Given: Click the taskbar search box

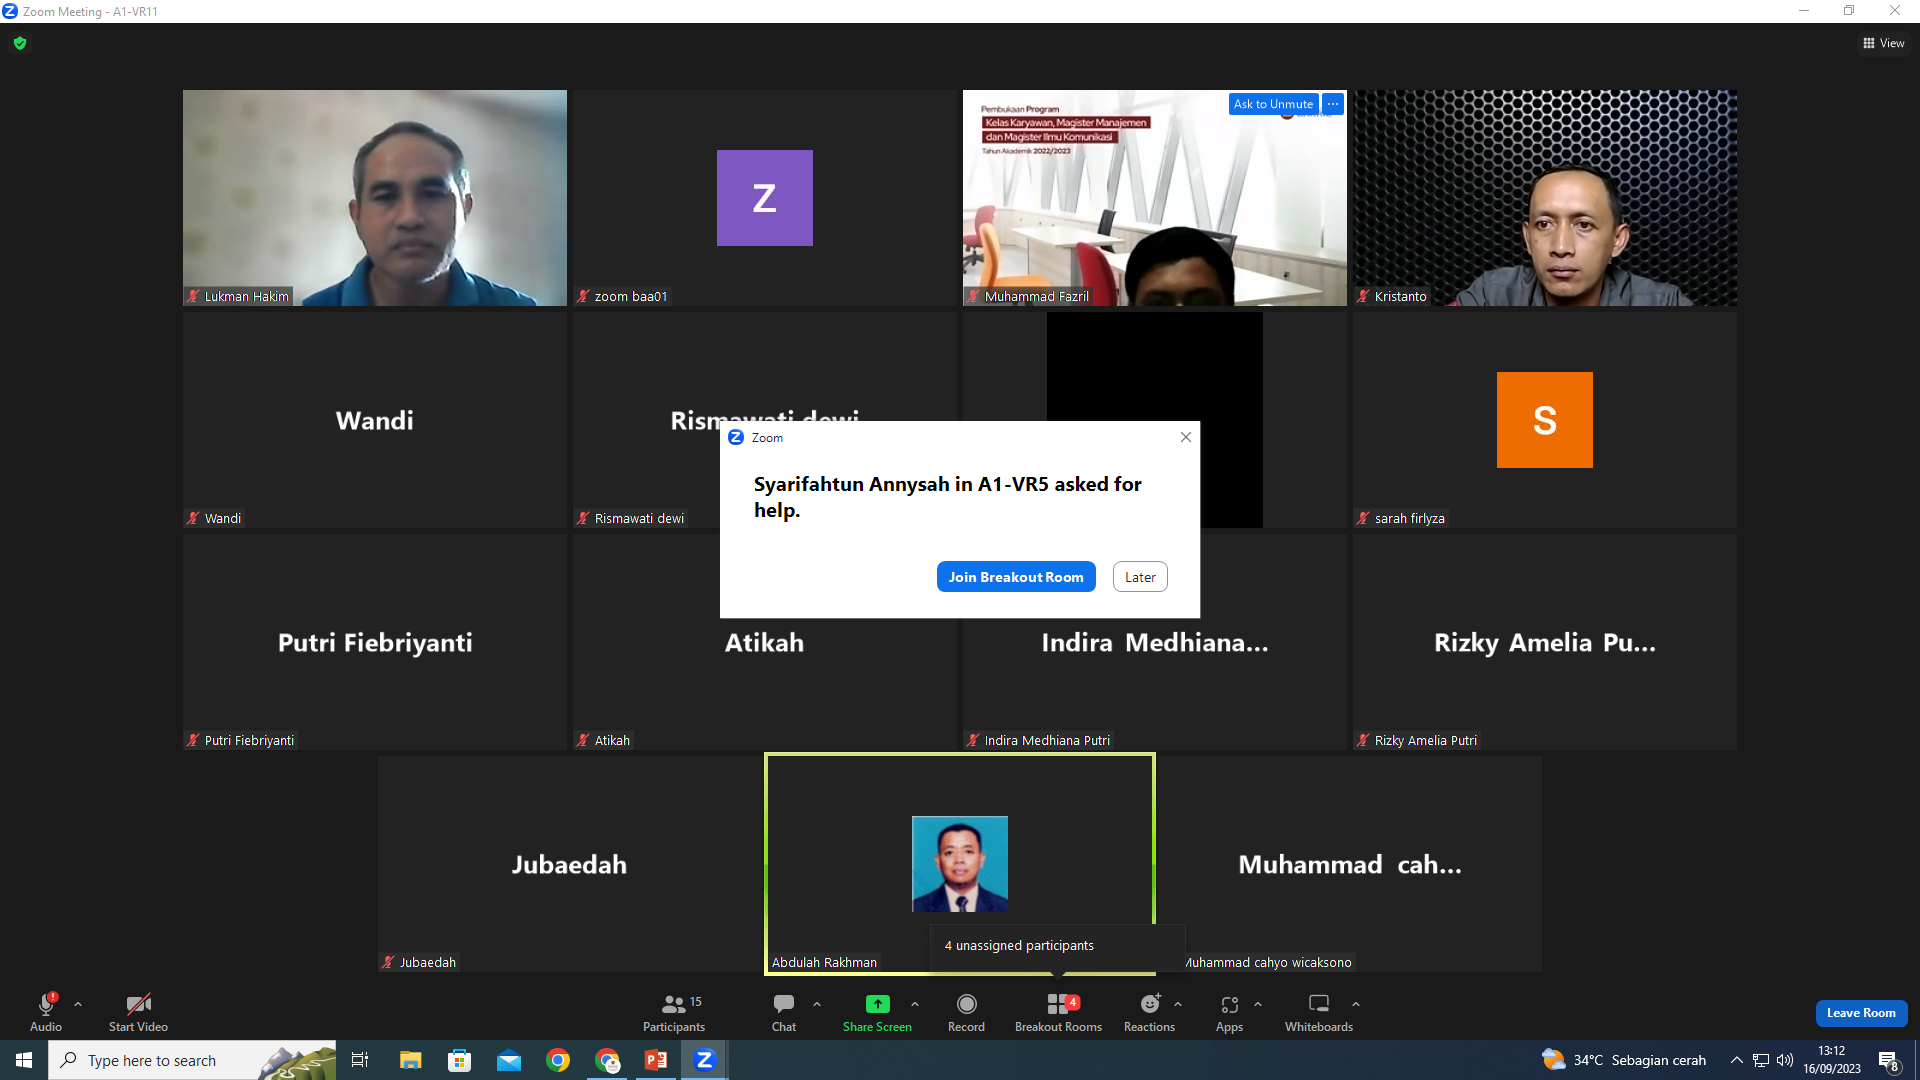Looking at the screenshot, I should click(192, 1060).
